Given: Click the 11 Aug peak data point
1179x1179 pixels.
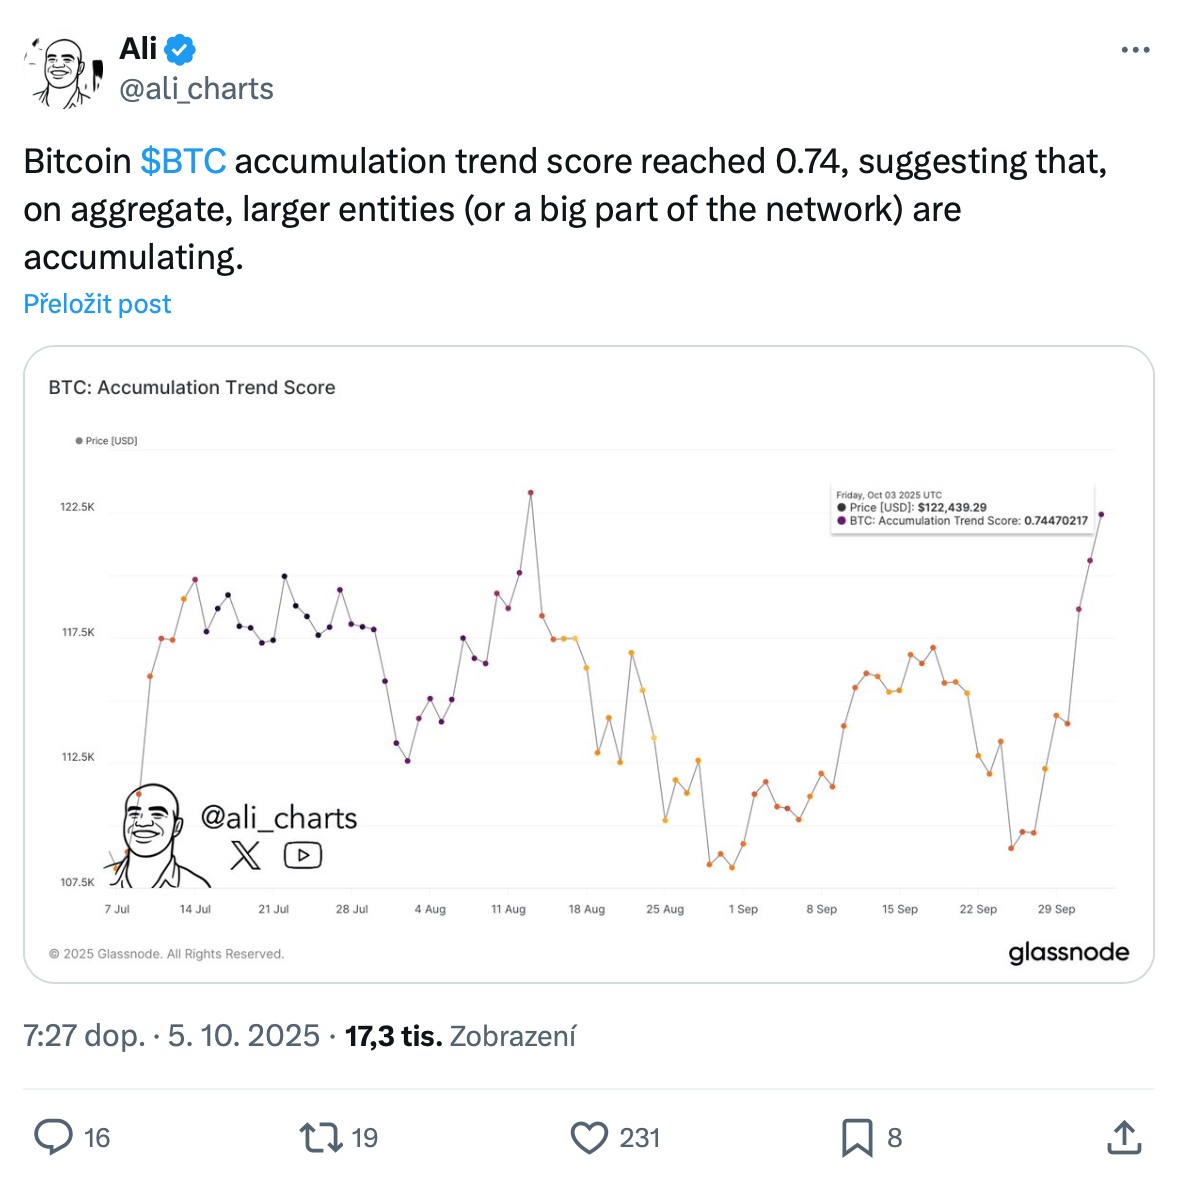Looking at the screenshot, I should (x=531, y=493).
